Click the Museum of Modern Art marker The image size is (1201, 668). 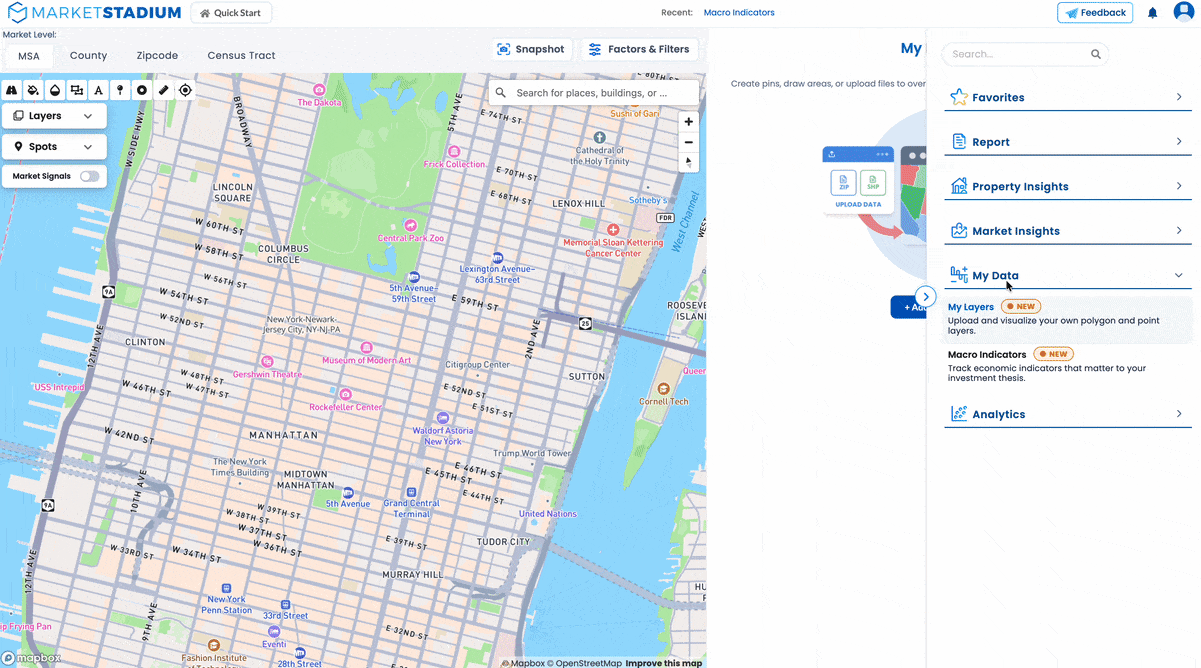tap(366, 350)
